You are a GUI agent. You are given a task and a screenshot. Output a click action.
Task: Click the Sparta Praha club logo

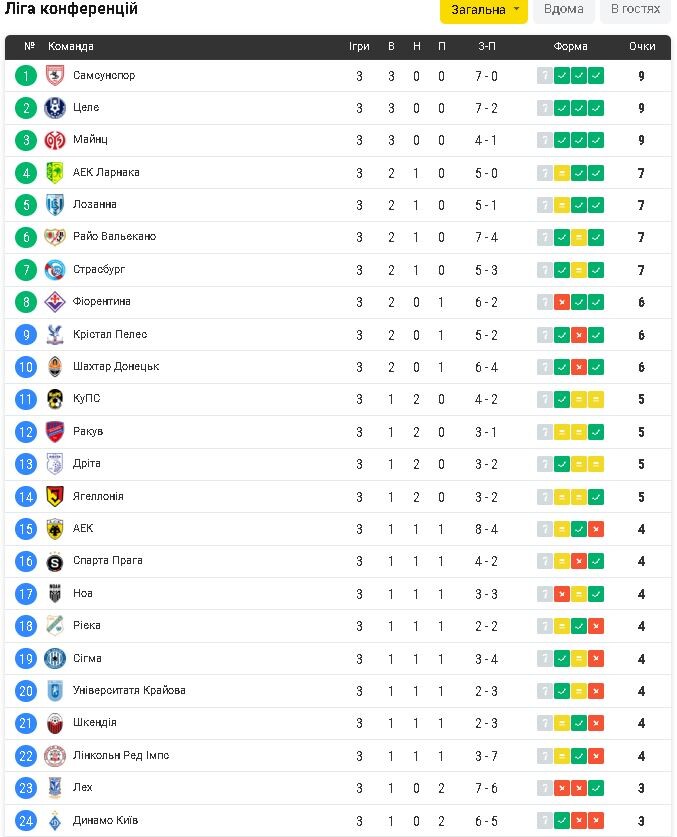click(x=55, y=561)
